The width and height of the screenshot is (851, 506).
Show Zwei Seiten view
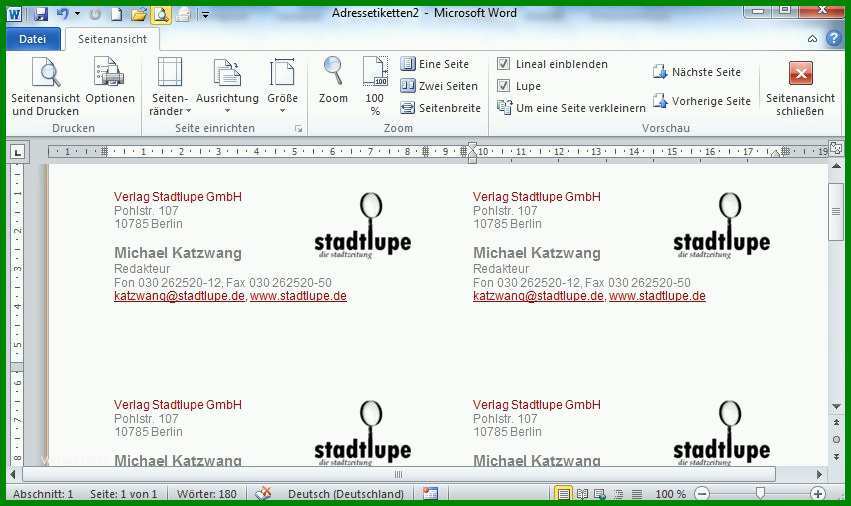pyautogui.click(x=439, y=86)
